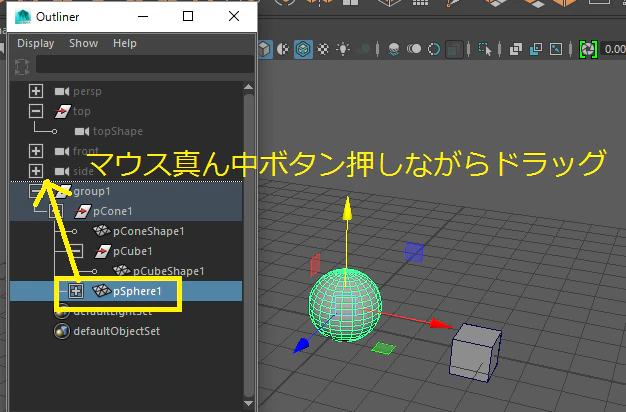The width and height of the screenshot is (626, 412).
Task: Click the X-ray joints icon
Action: pos(556,49)
